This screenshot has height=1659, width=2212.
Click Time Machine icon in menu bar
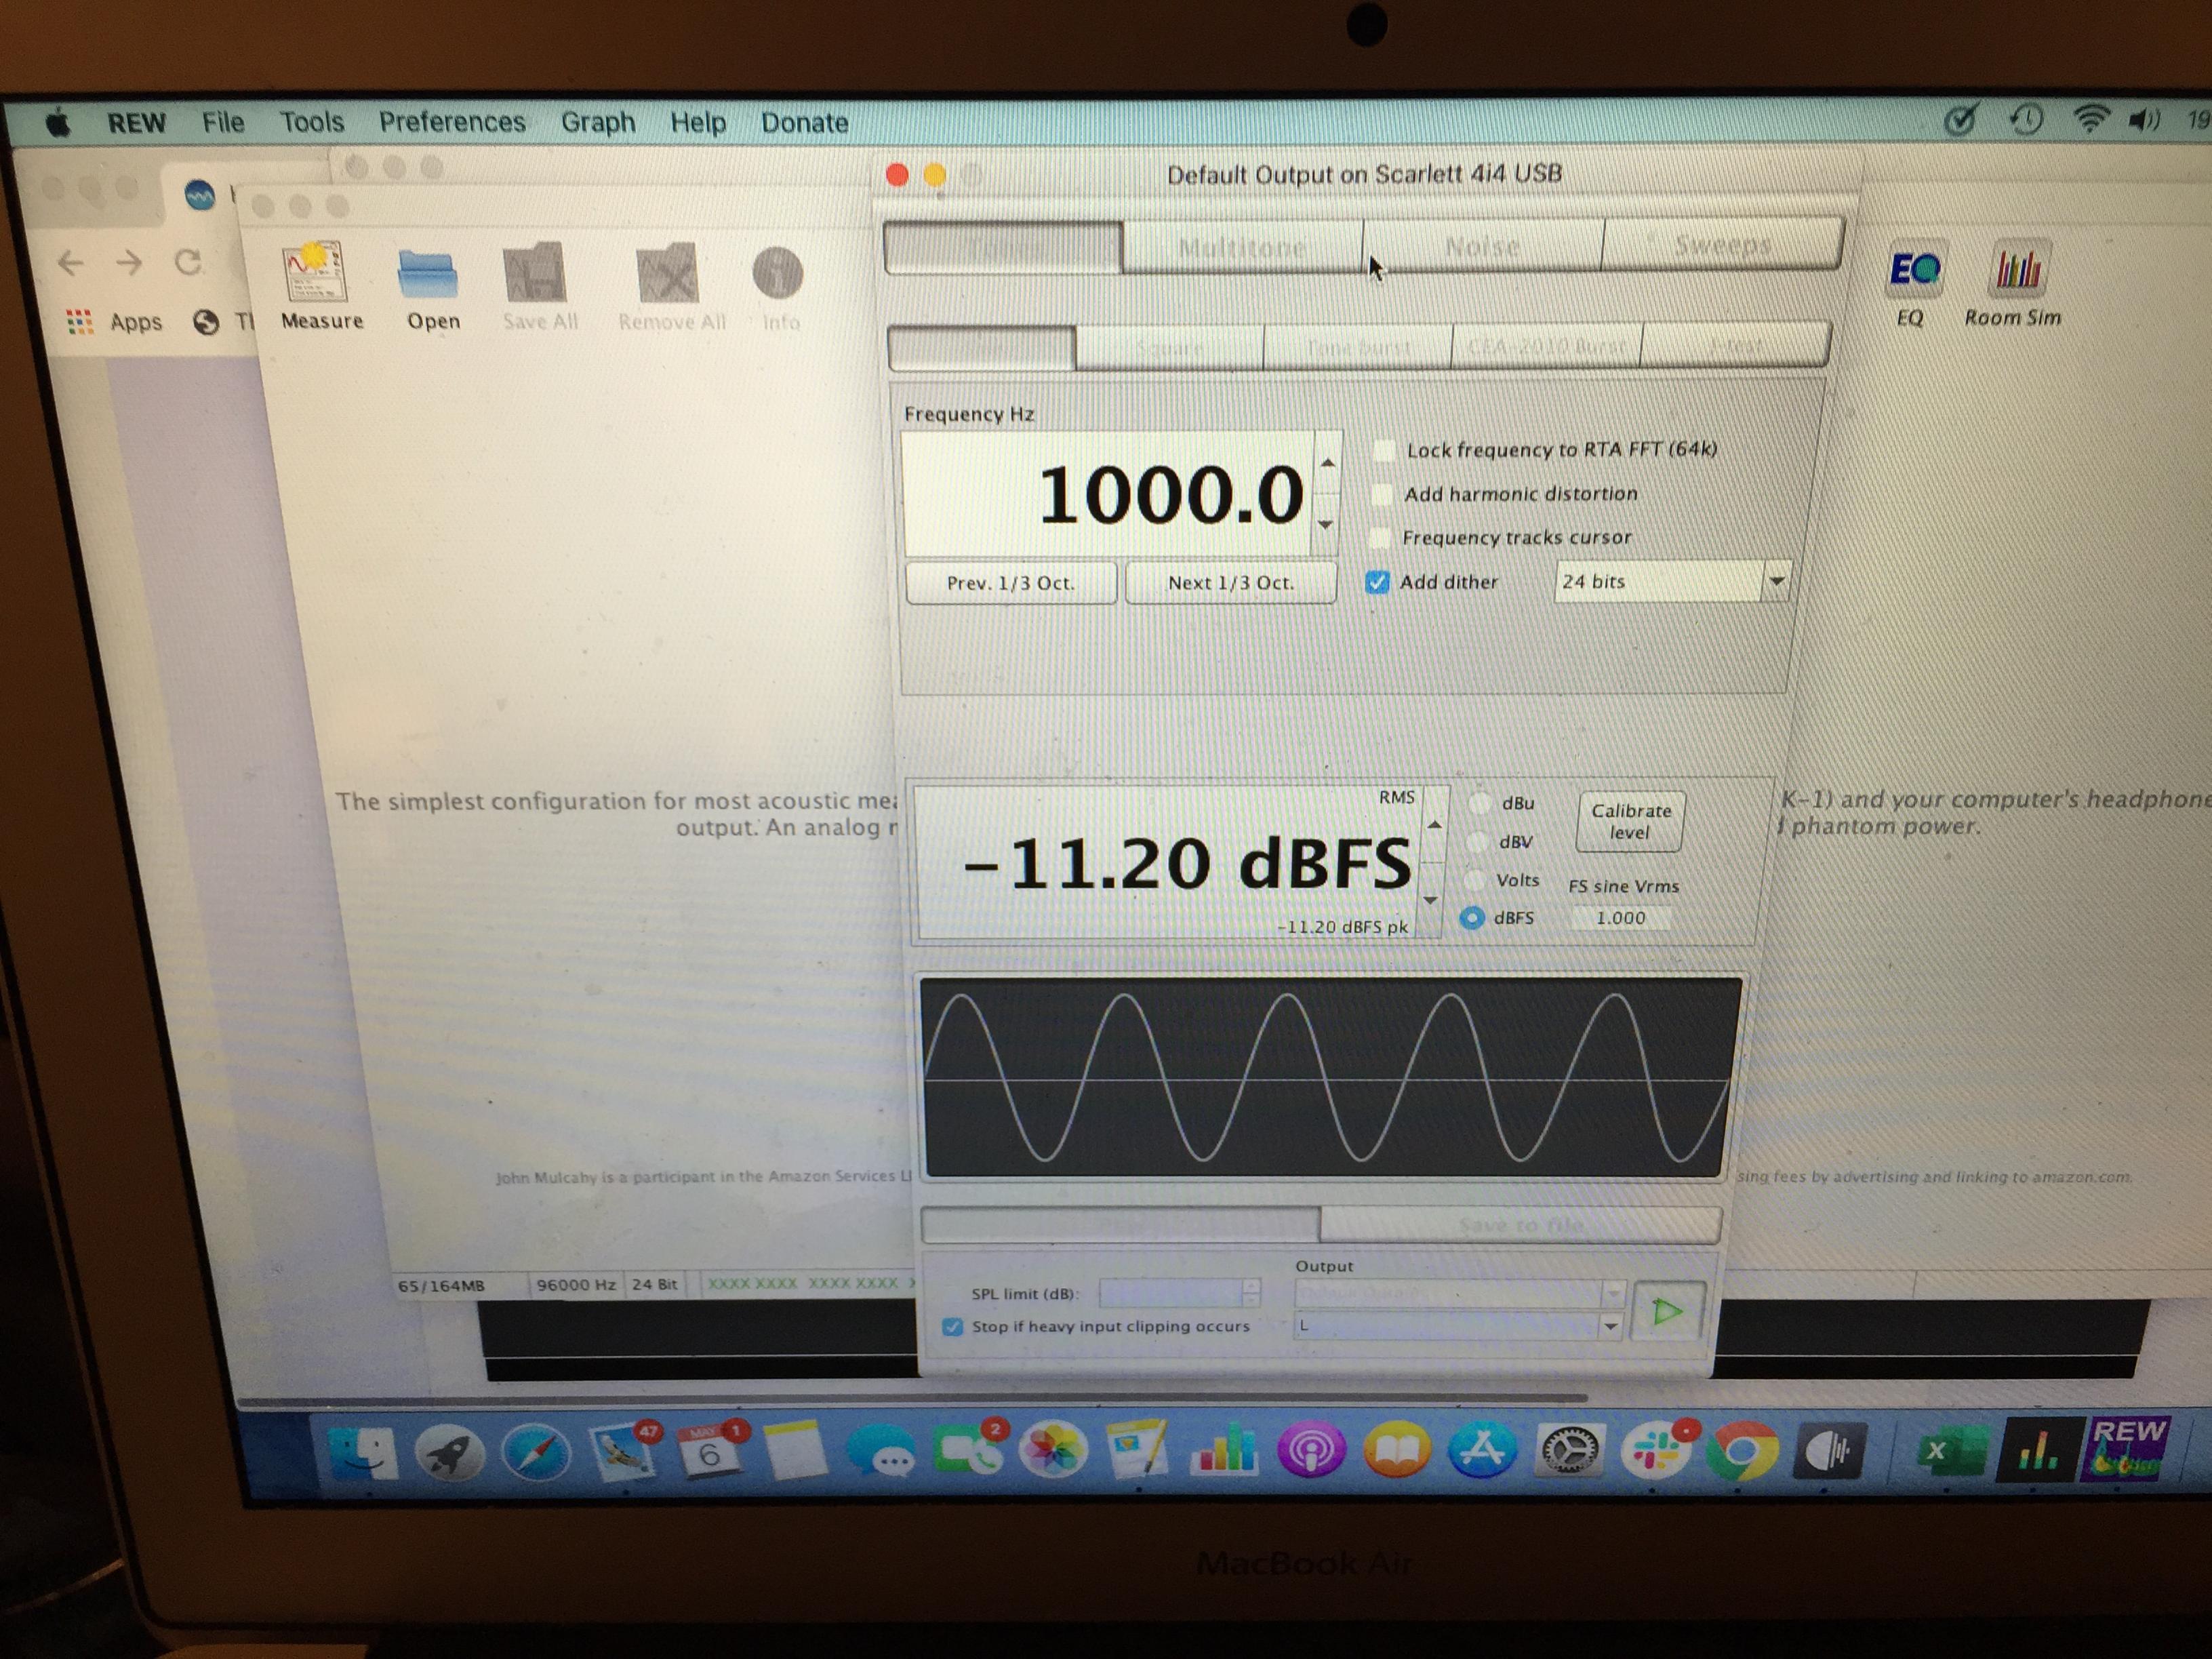(x=2026, y=121)
